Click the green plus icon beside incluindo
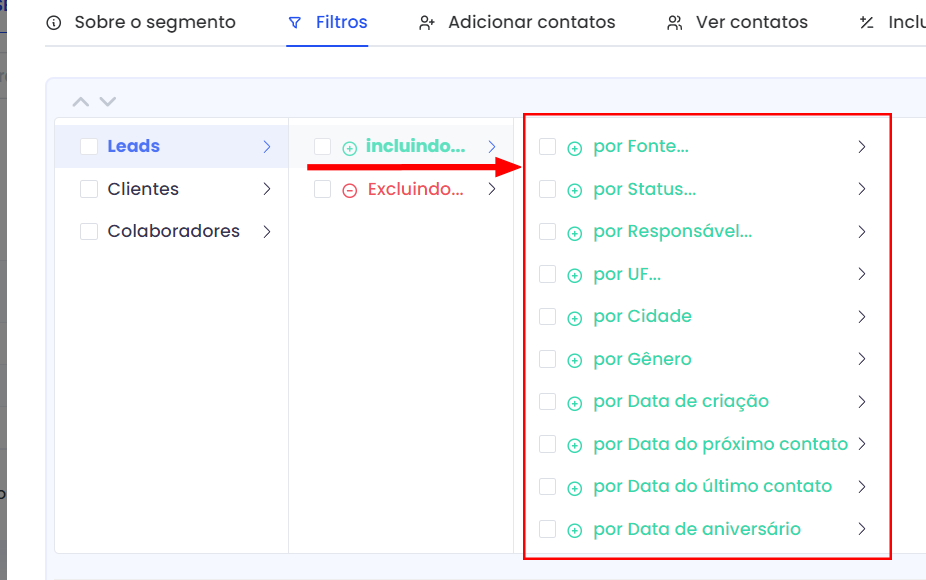Screen dimensions: 926x580 pos(349,148)
